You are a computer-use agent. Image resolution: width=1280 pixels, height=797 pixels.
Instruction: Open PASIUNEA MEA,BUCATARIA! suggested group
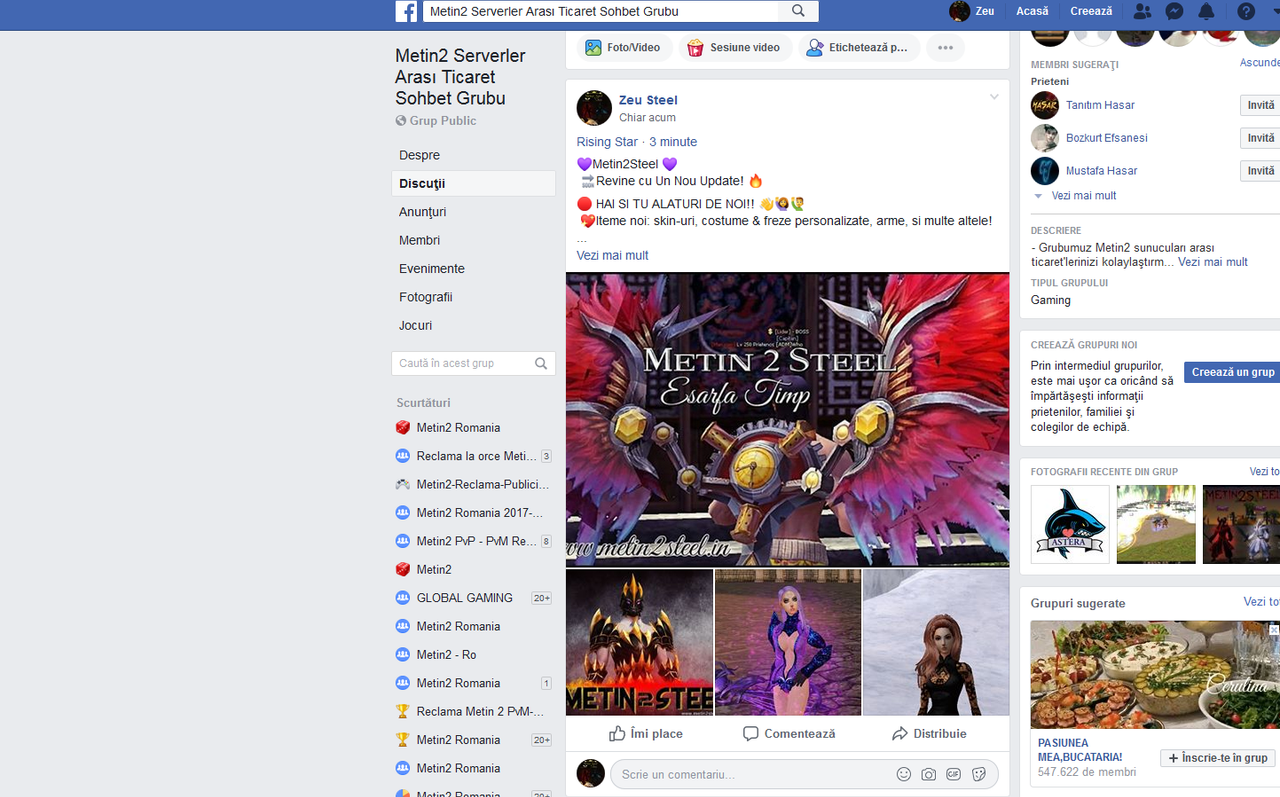pos(1080,750)
